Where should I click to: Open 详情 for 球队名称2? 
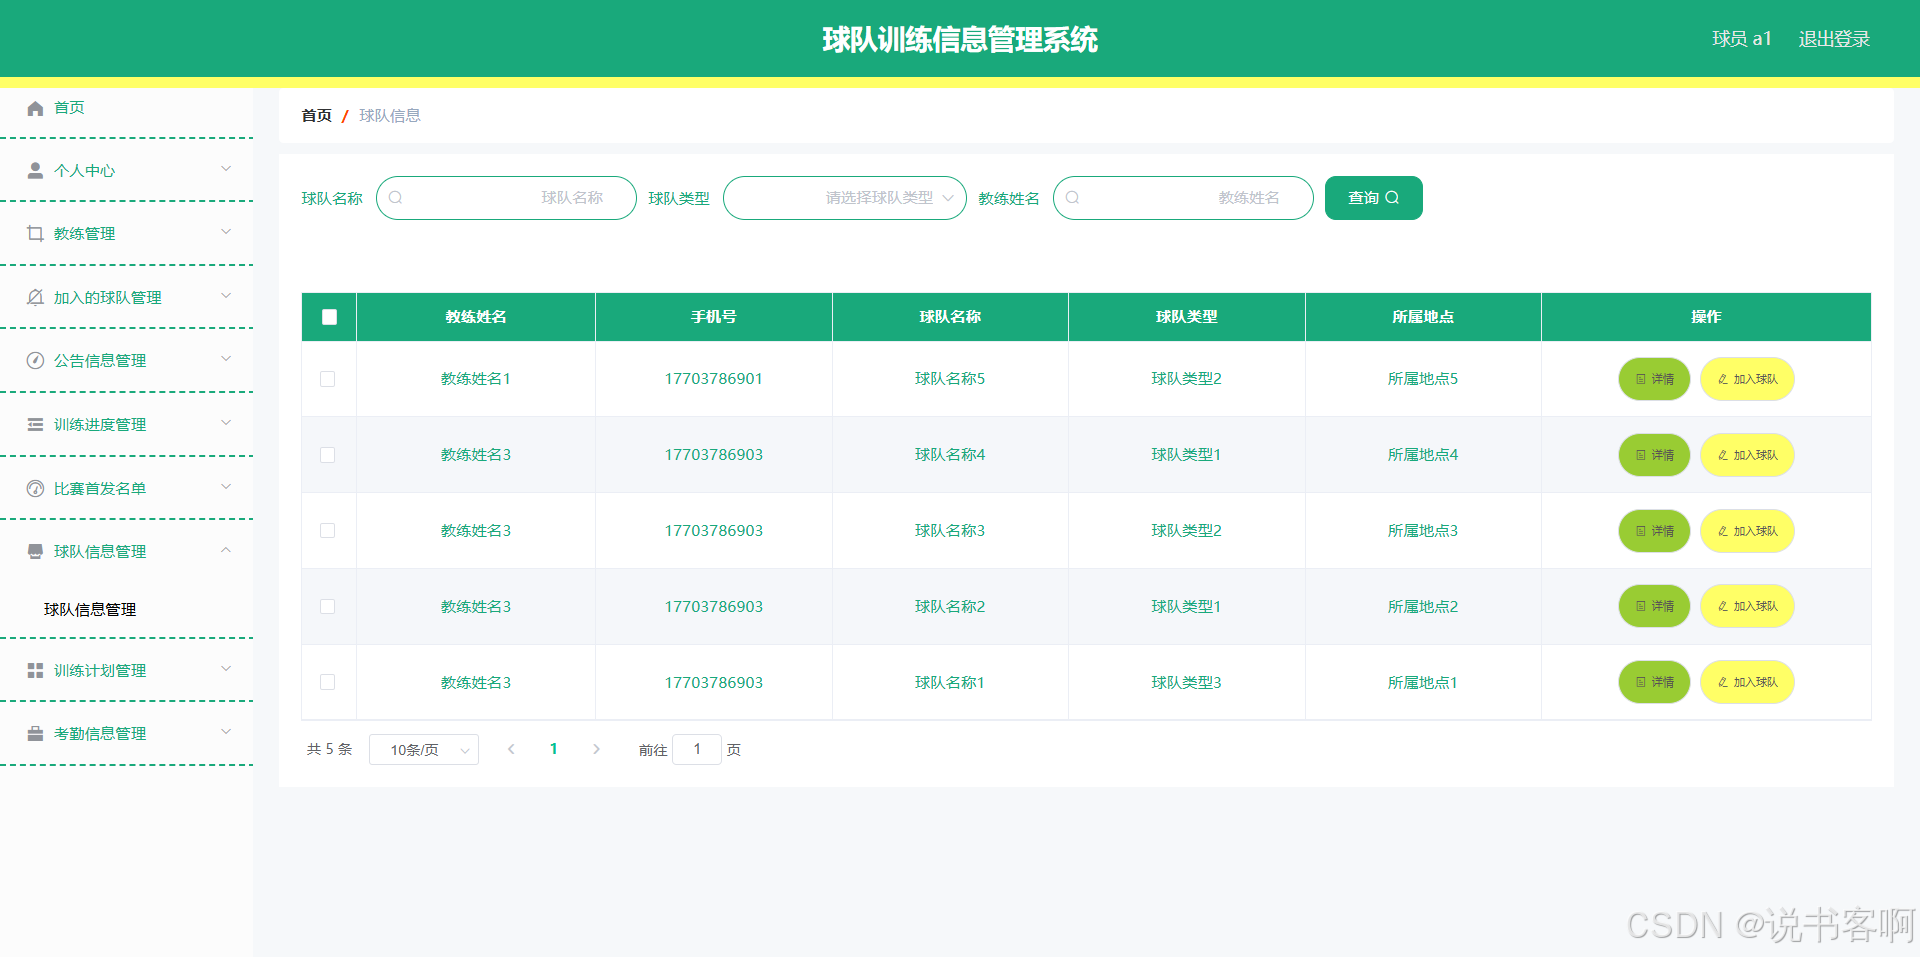coord(1654,606)
